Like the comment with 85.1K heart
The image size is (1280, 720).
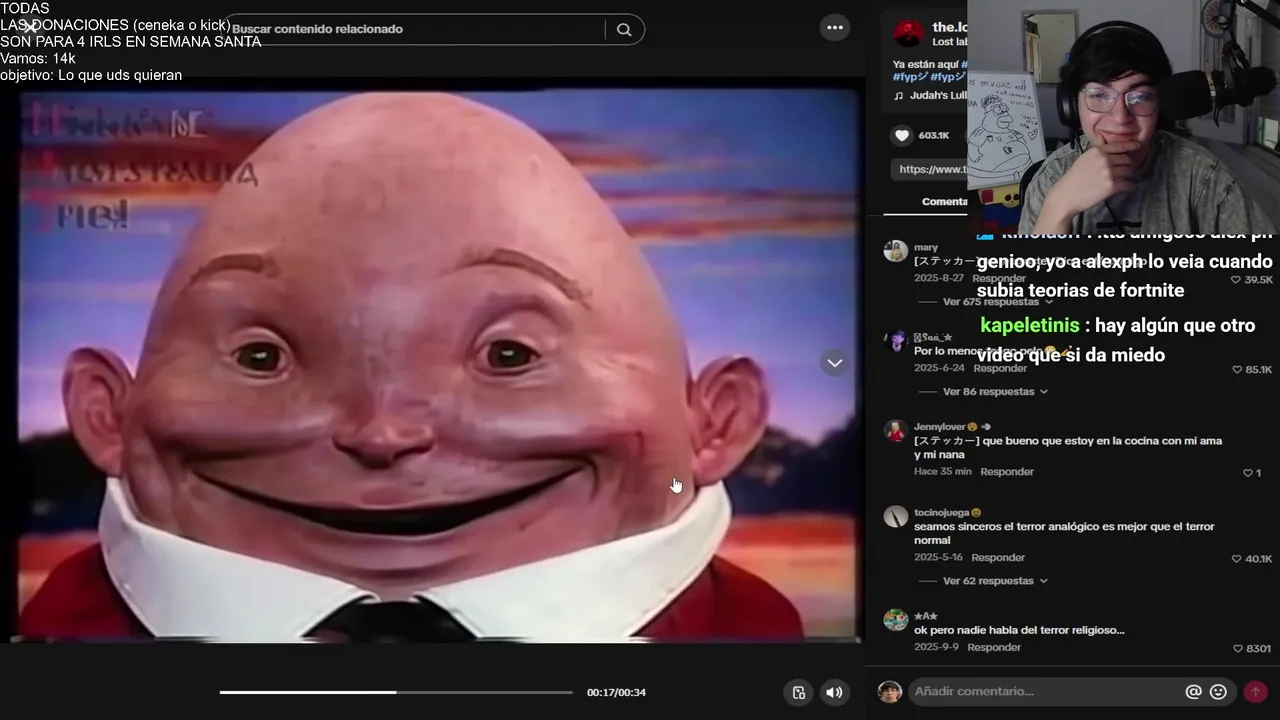pos(1236,370)
